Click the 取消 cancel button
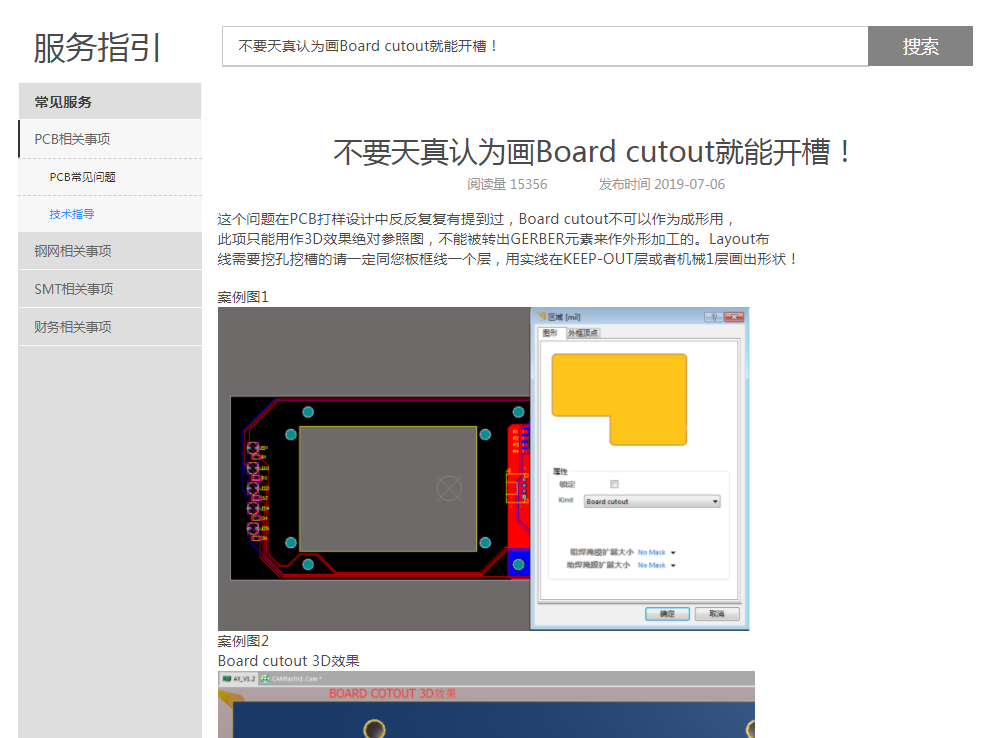983x738 pixels. click(x=716, y=613)
